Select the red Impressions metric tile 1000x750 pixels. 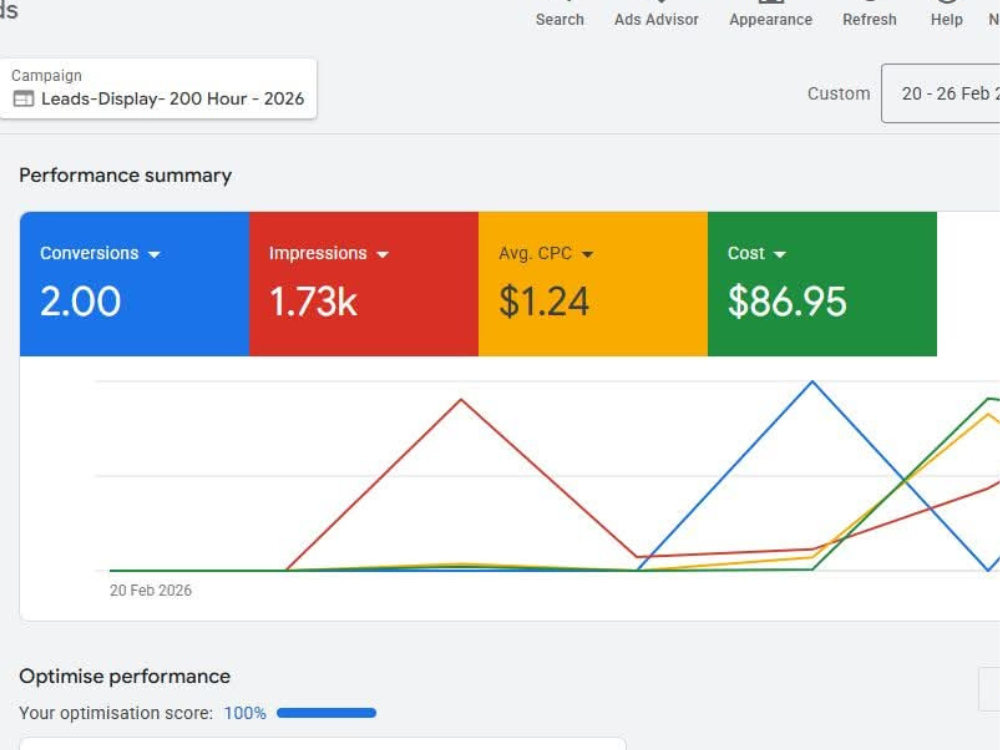pos(364,284)
